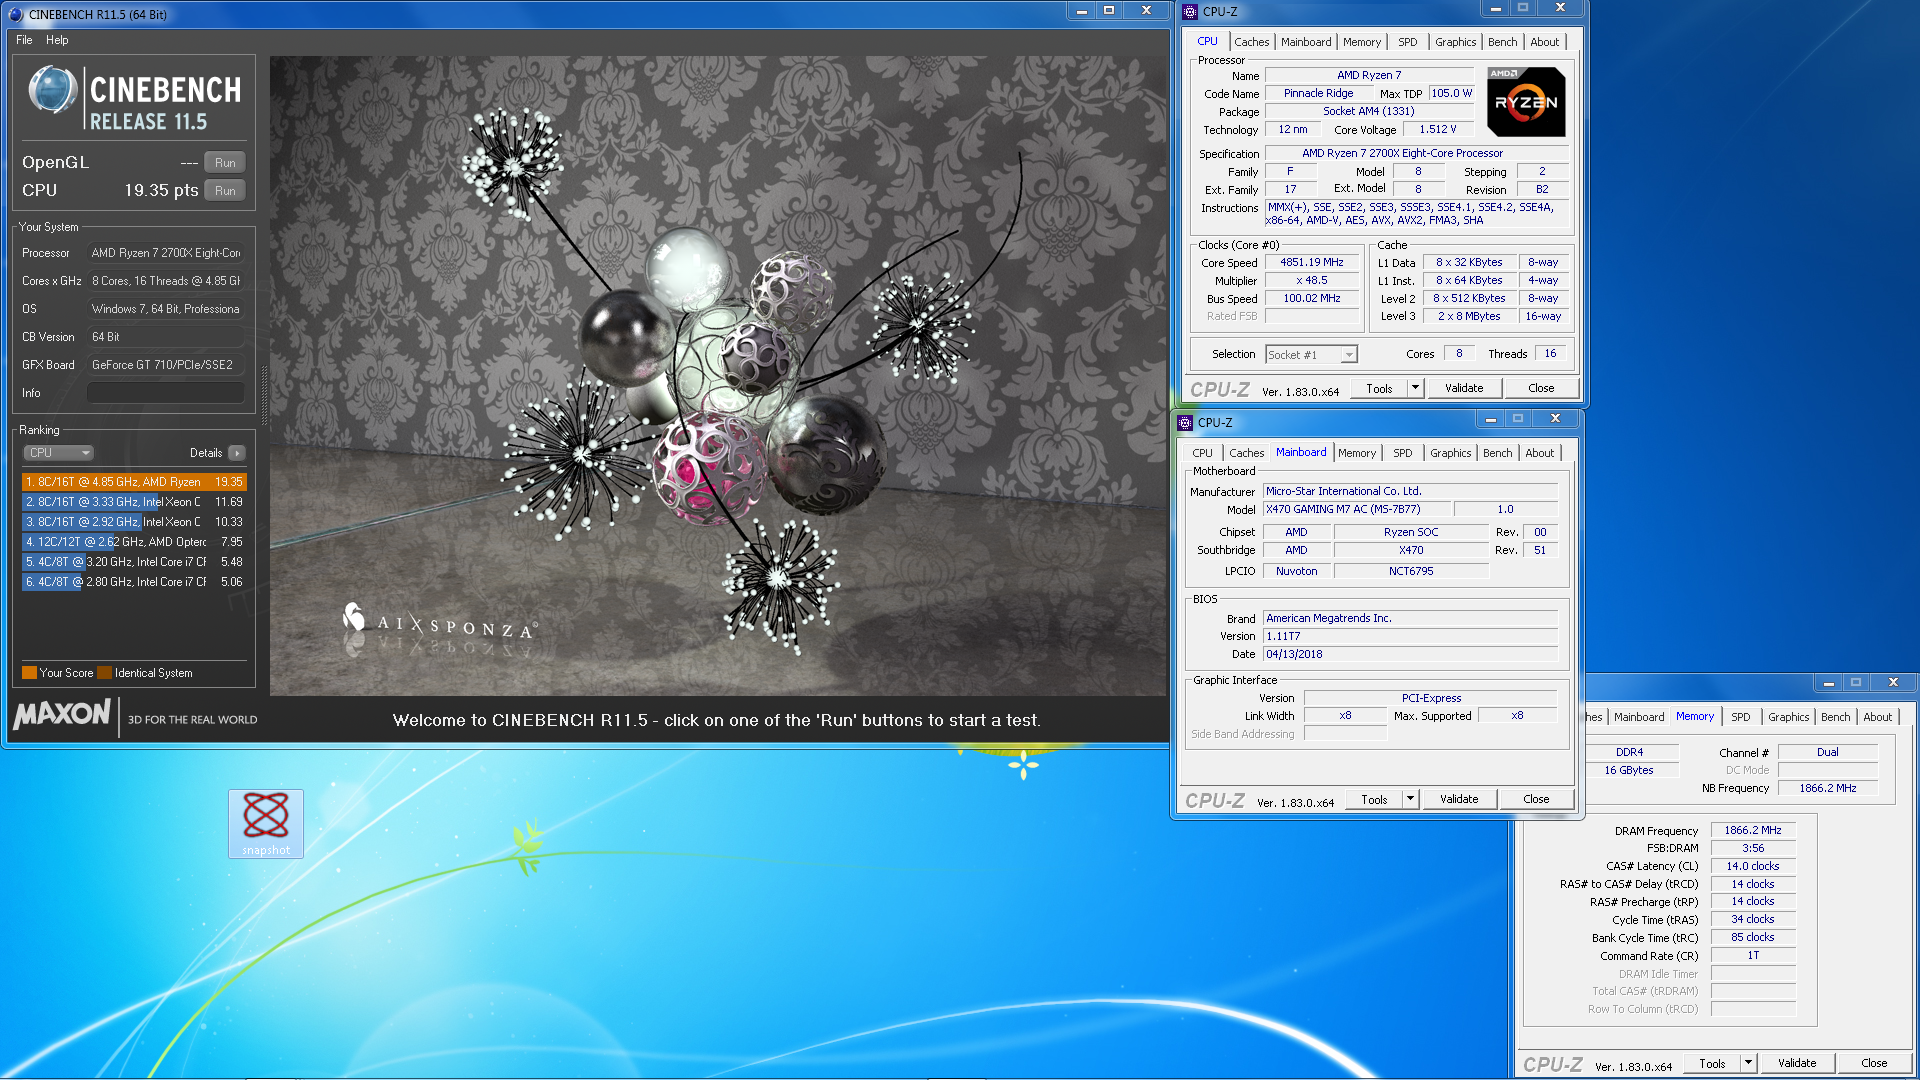Image resolution: width=1920 pixels, height=1080 pixels.
Task: Select ranking row 6 Intel Core i7 5.06
Action: pyautogui.click(x=134, y=582)
